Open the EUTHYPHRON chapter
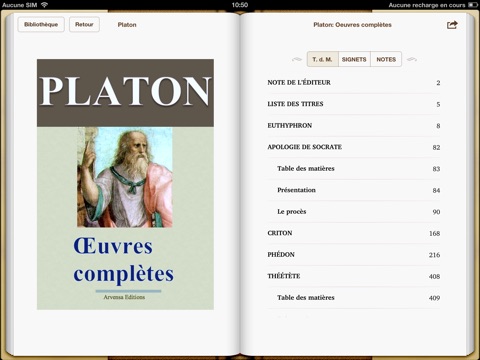Image resolution: width=480 pixels, height=360 pixels. pos(354,126)
